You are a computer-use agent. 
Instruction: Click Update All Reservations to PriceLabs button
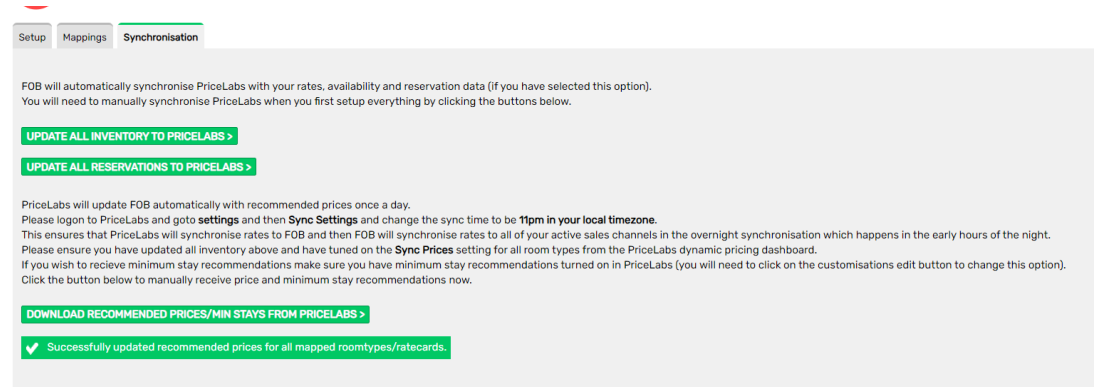[x=139, y=167]
